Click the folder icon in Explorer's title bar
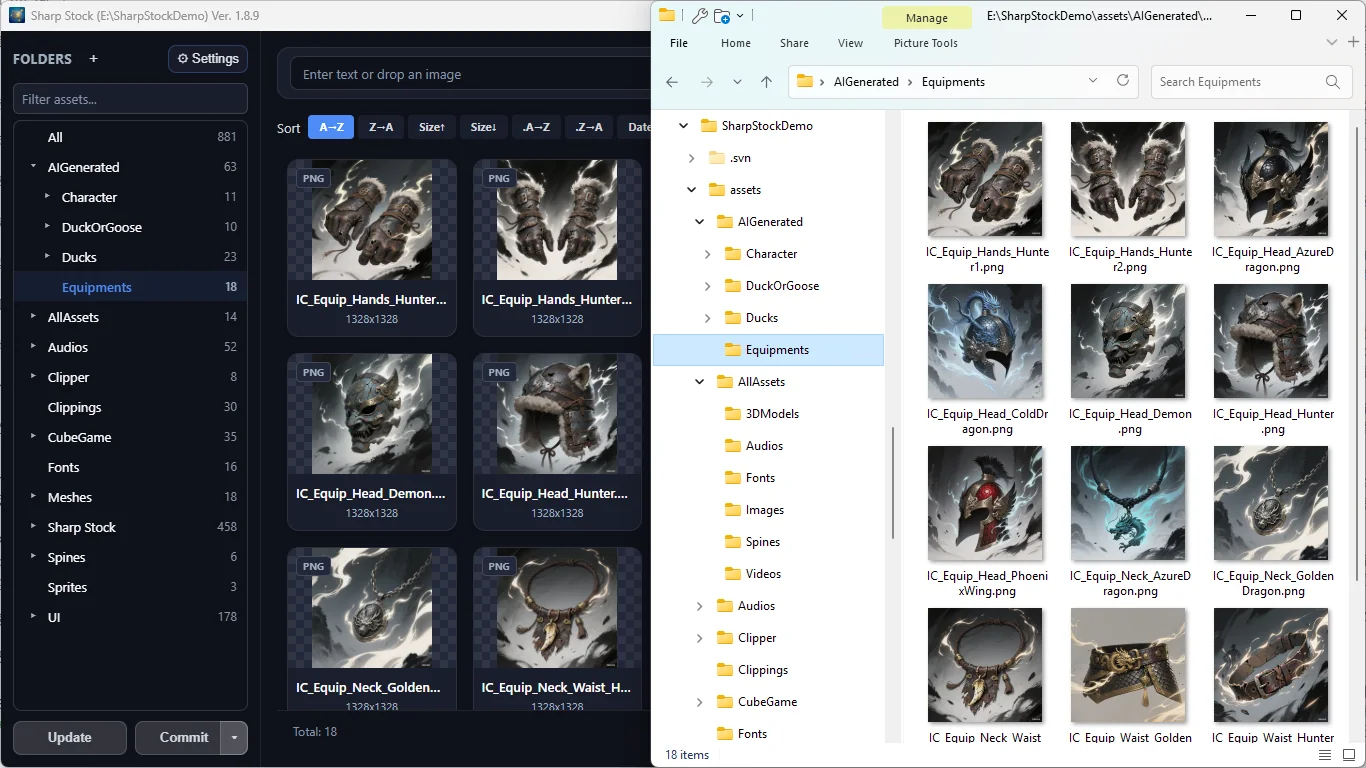 pyautogui.click(x=667, y=15)
